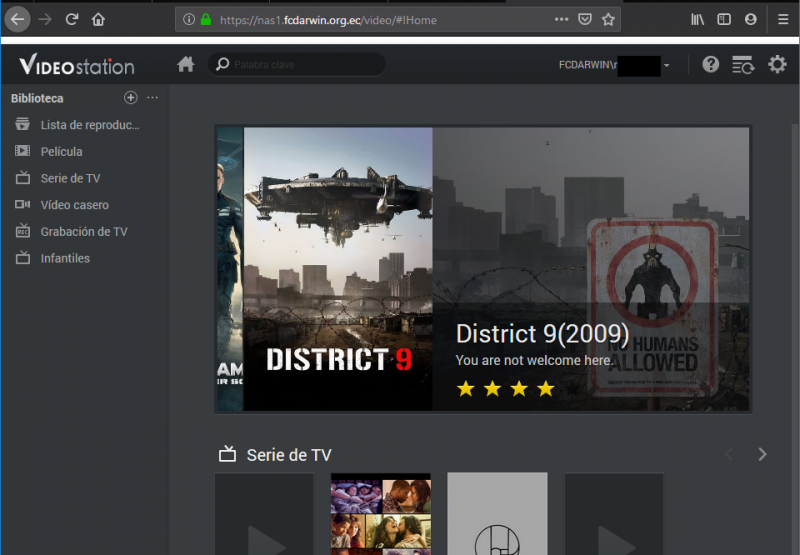The width and height of the screenshot is (800, 555).
Task: Reload the page with the refresh icon
Action: pyautogui.click(x=72, y=19)
